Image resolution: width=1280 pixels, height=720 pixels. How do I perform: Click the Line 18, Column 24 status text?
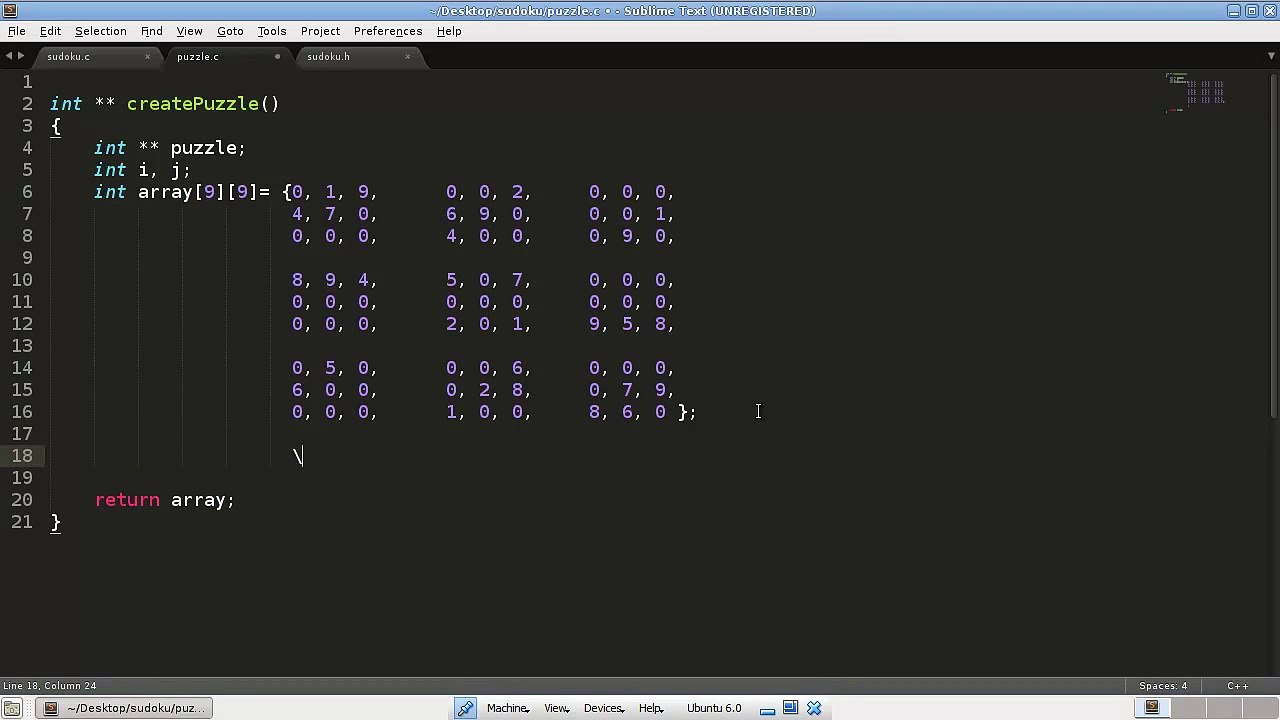pyautogui.click(x=50, y=686)
